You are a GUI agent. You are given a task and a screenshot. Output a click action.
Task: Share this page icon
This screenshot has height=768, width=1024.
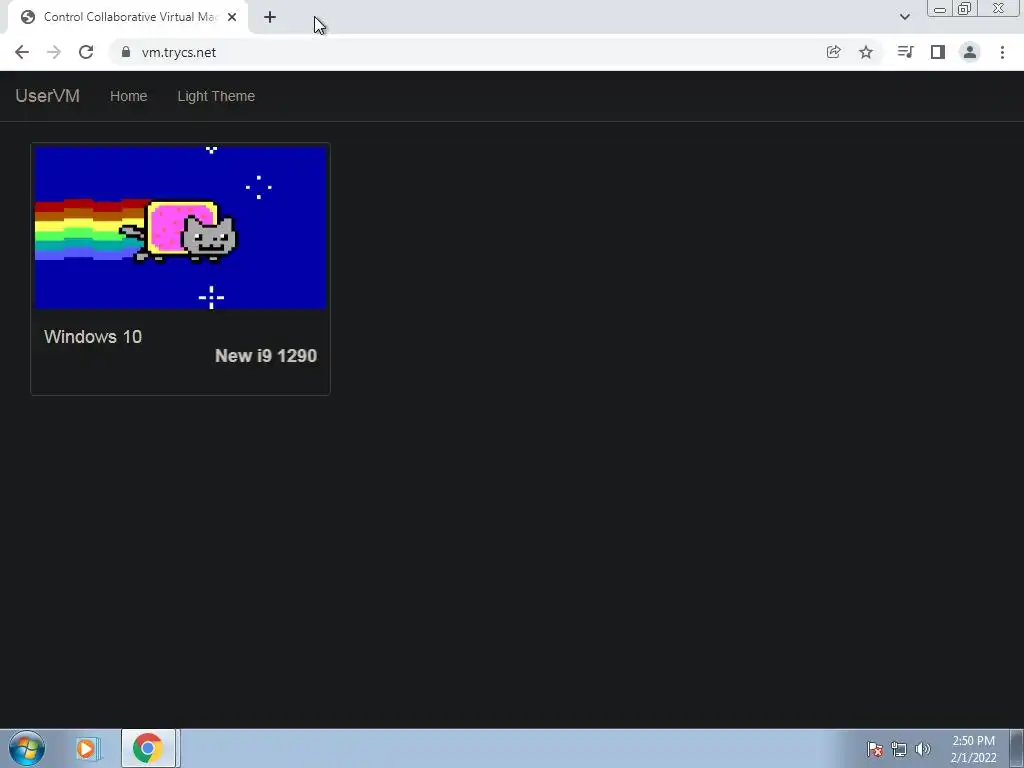[x=833, y=52]
